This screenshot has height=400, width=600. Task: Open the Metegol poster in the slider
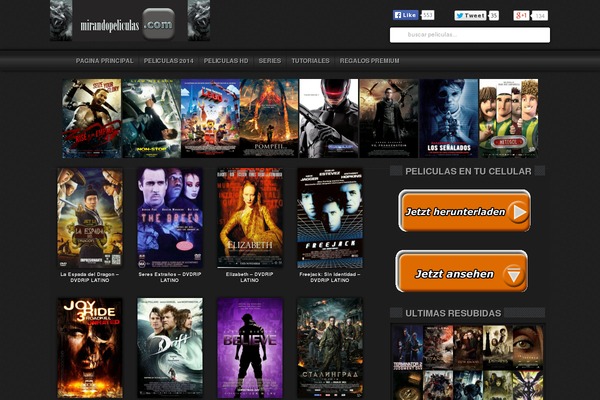pyautogui.click(x=509, y=118)
